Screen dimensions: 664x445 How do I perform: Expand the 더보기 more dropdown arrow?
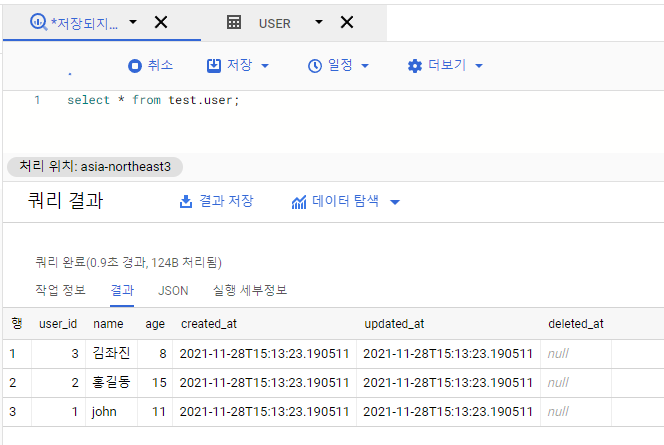(479, 66)
